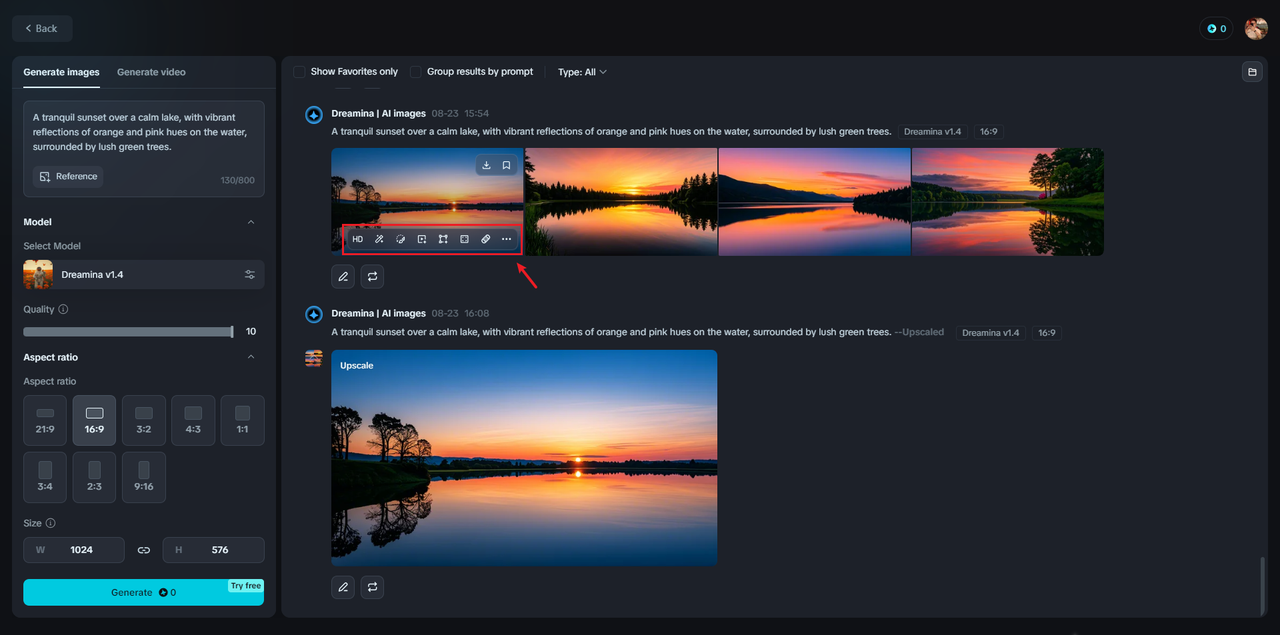This screenshot has height=635, width=1280.
Task: Switch to Generate video tab
Action: pyautogui.click(x=151, y=72)
